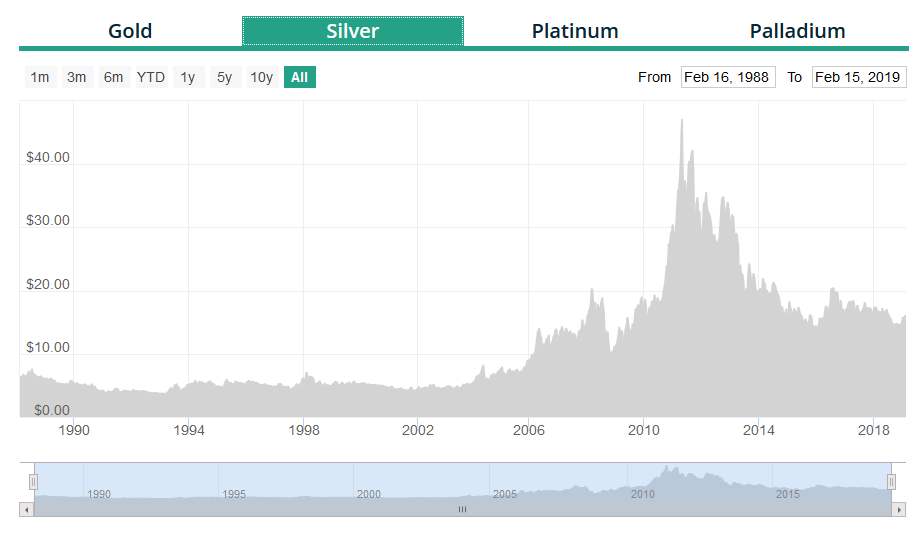Zoom chart to 10y range
Image resolution: width=920 pixels, height=542 pixels.
pyautogui.click(x=261, y=77)
